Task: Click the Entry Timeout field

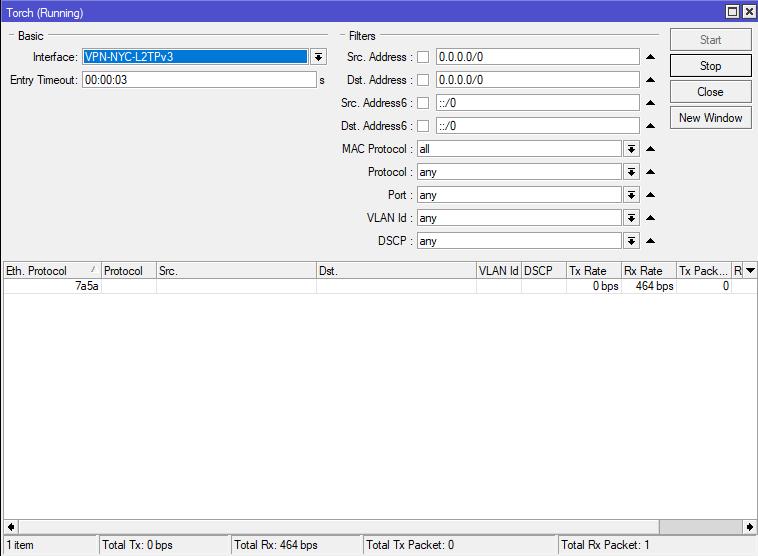Action: pyautogui.click(x=199, y=80)
